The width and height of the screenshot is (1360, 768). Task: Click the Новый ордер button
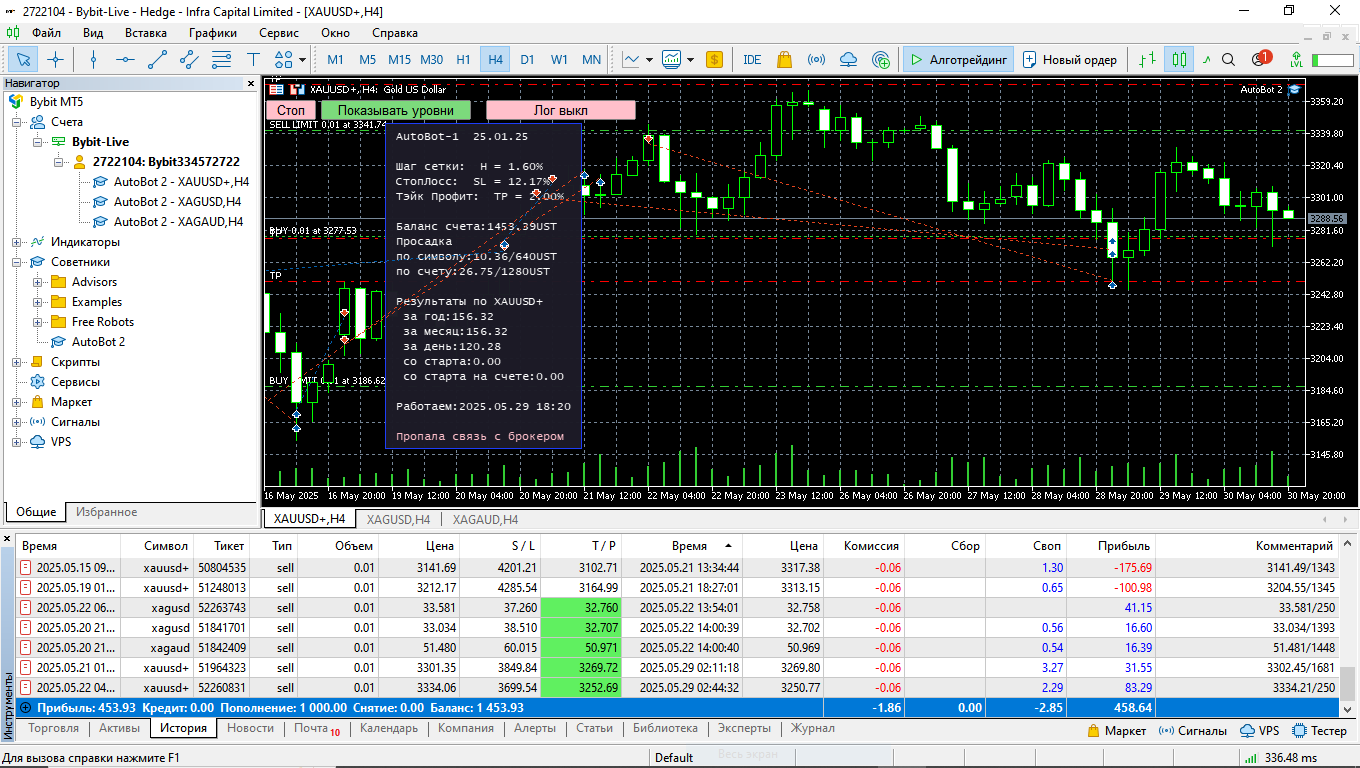1070,59
